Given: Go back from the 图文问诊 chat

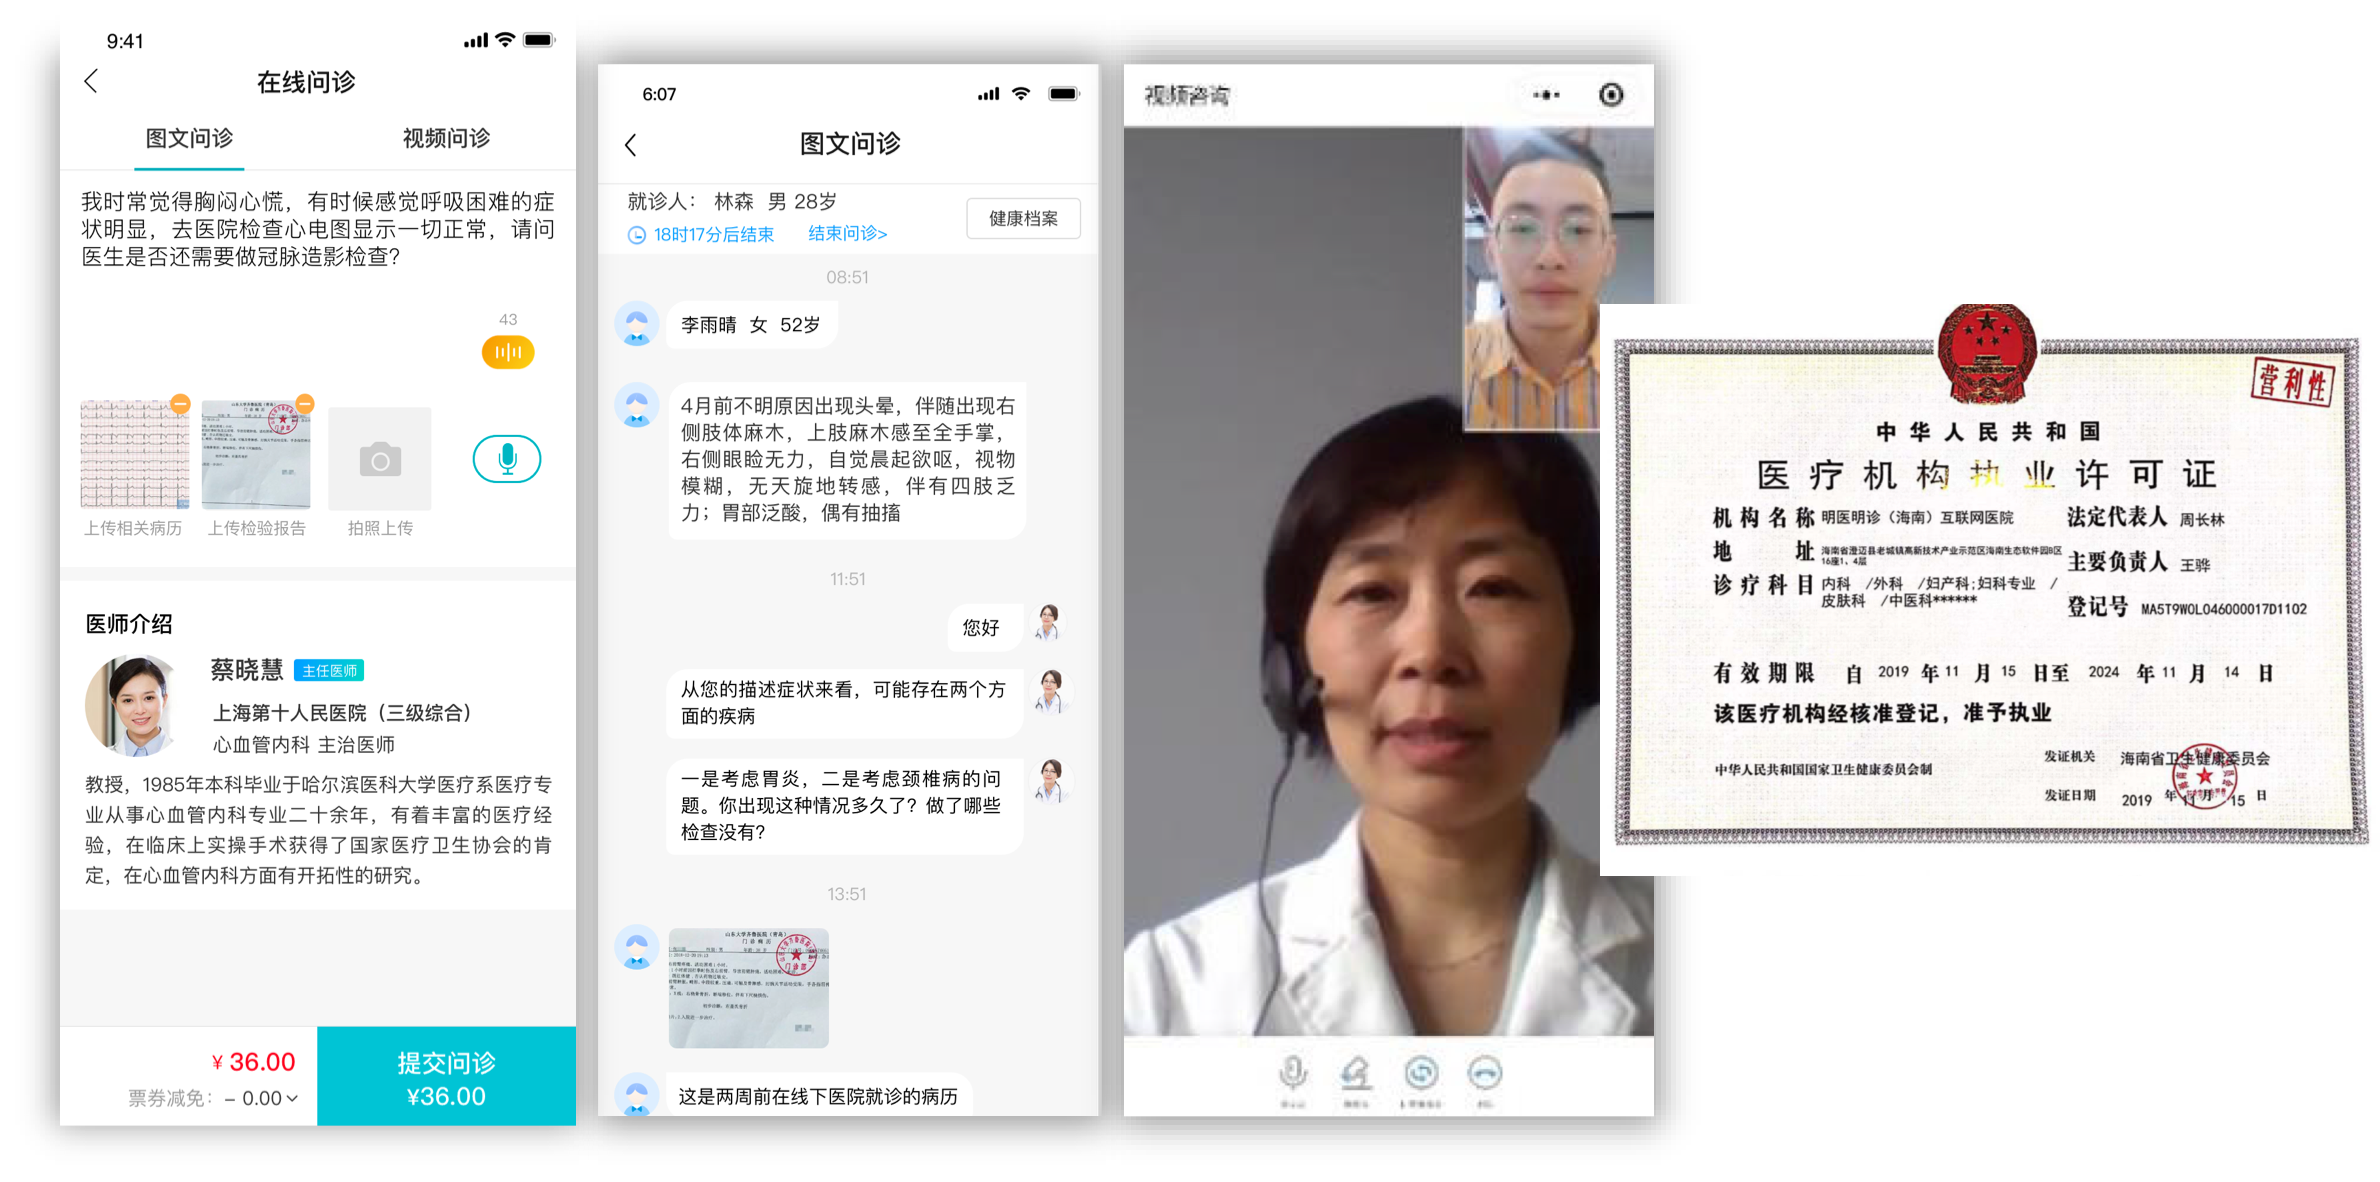Looking at the screenshot, I should click(x=631, y=145).
